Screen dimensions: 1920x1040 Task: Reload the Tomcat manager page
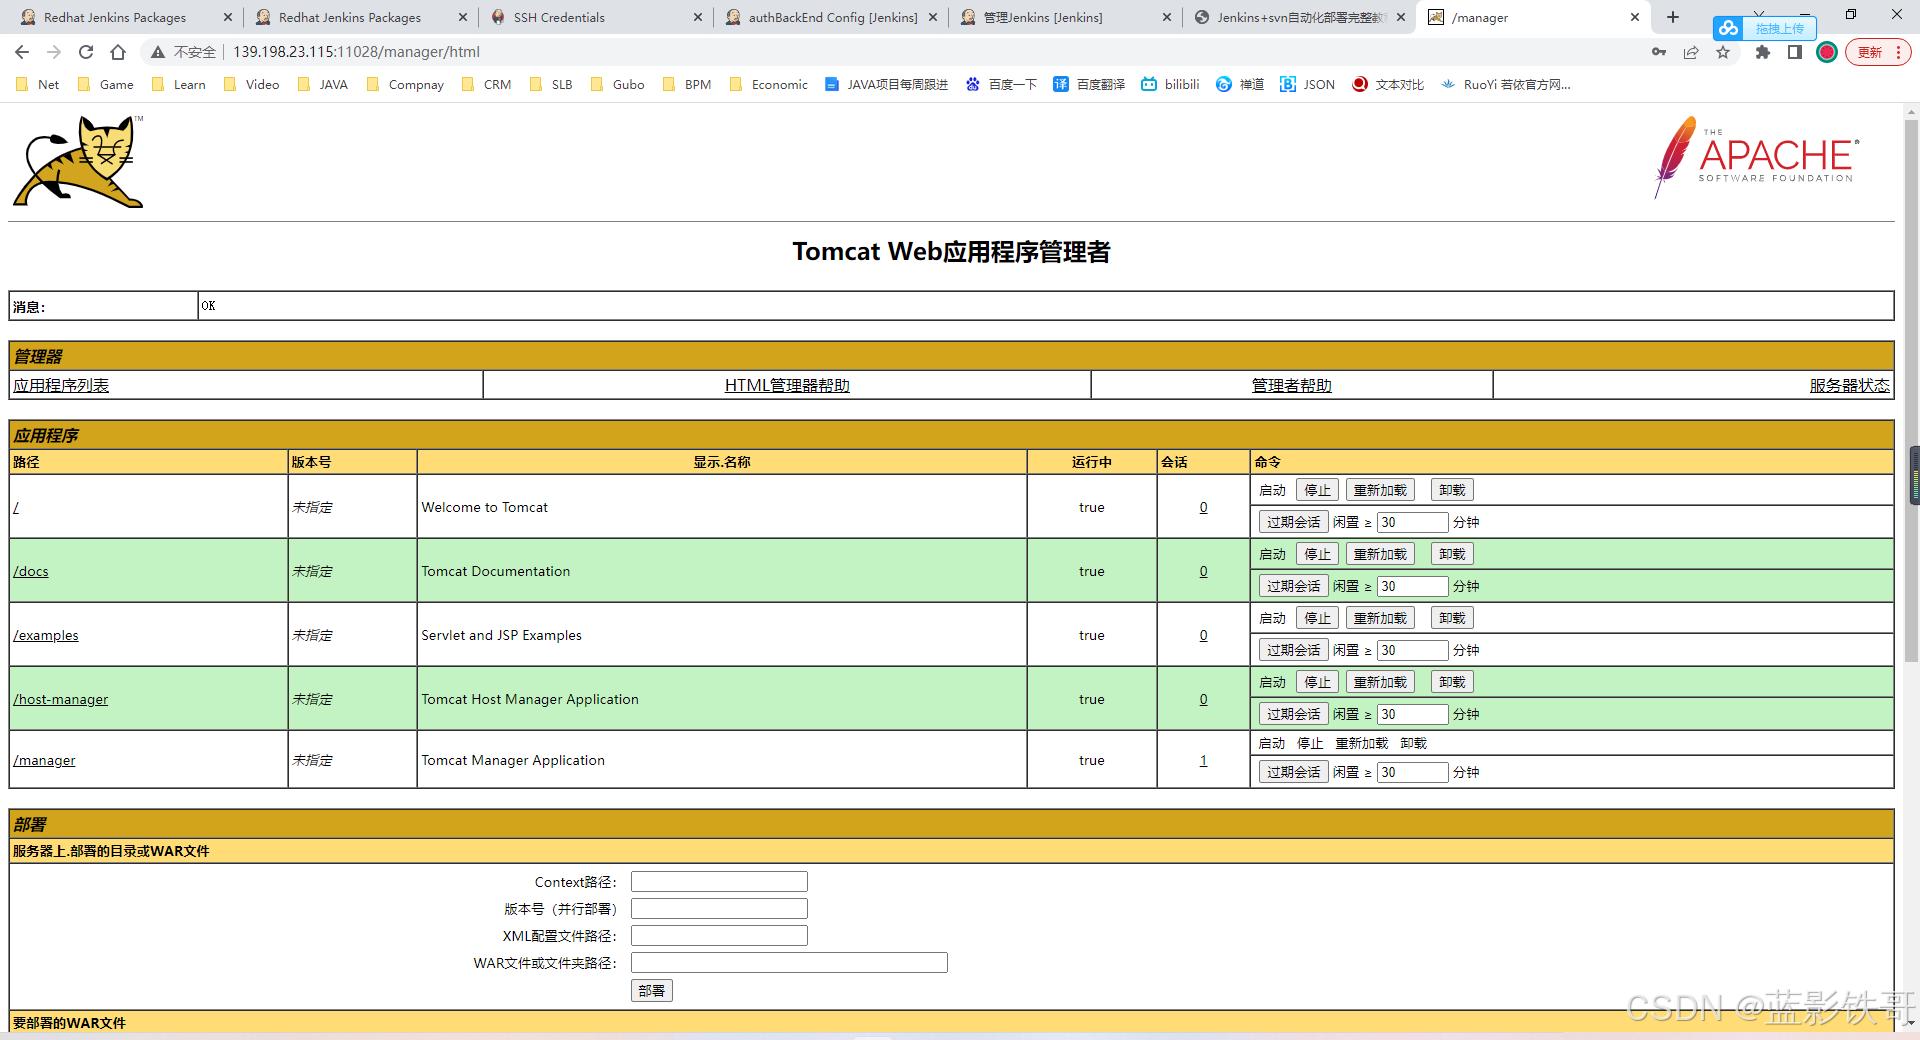pos(86,52)
